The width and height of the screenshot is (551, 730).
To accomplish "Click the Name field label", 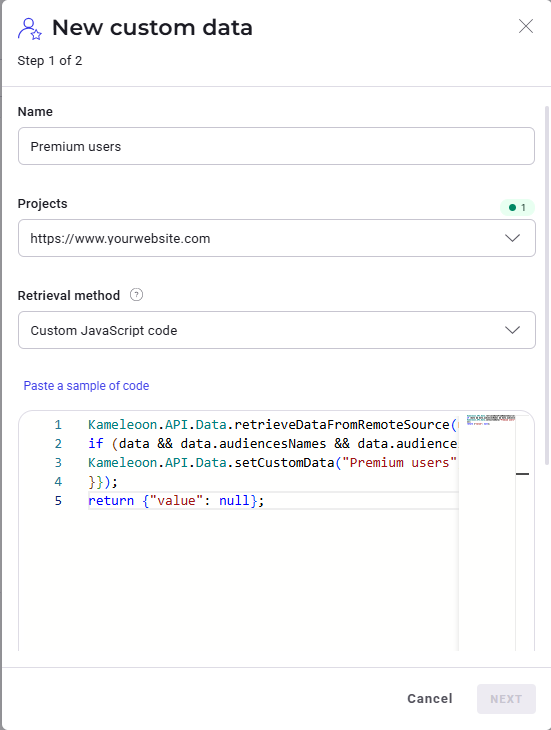I will (x=35, y=112).
